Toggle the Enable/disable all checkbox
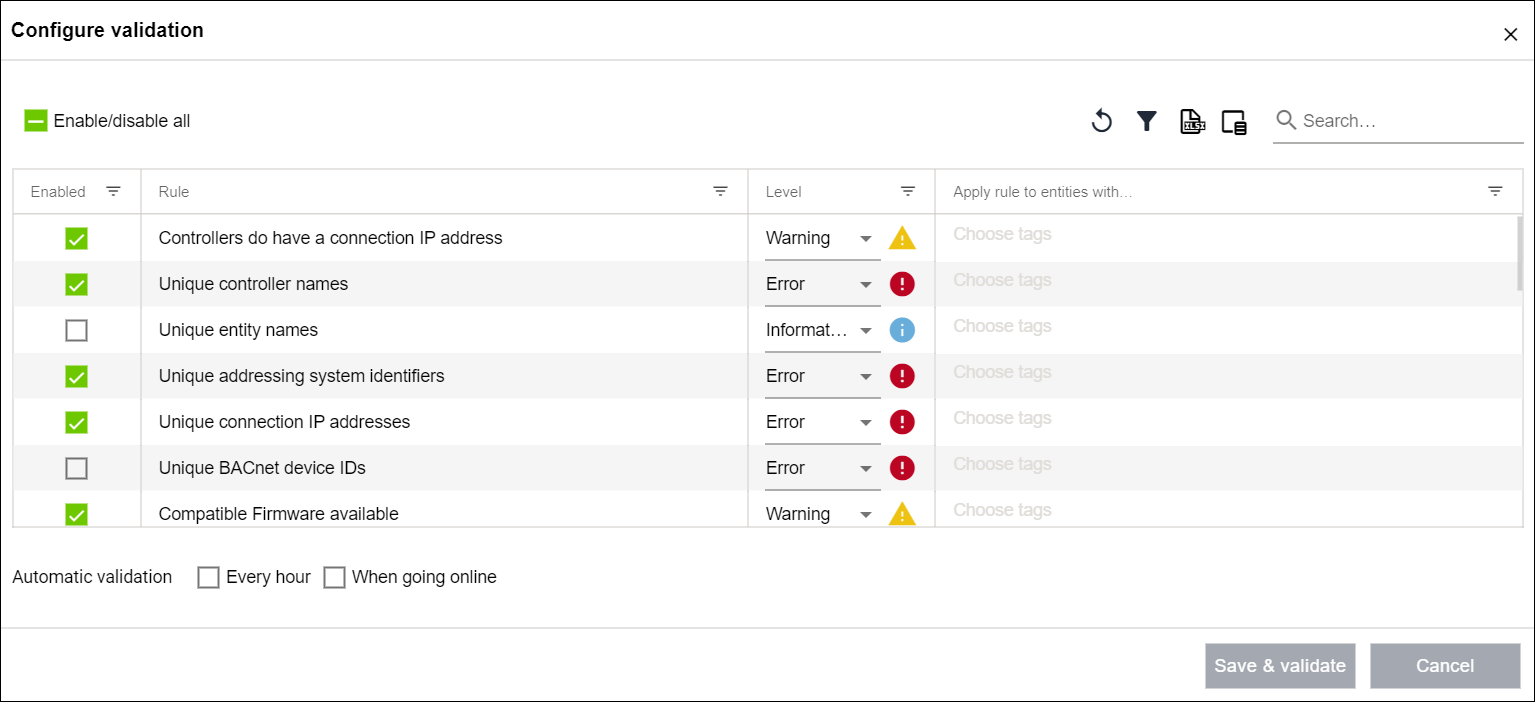1535x702 pixels. point(36,121)
